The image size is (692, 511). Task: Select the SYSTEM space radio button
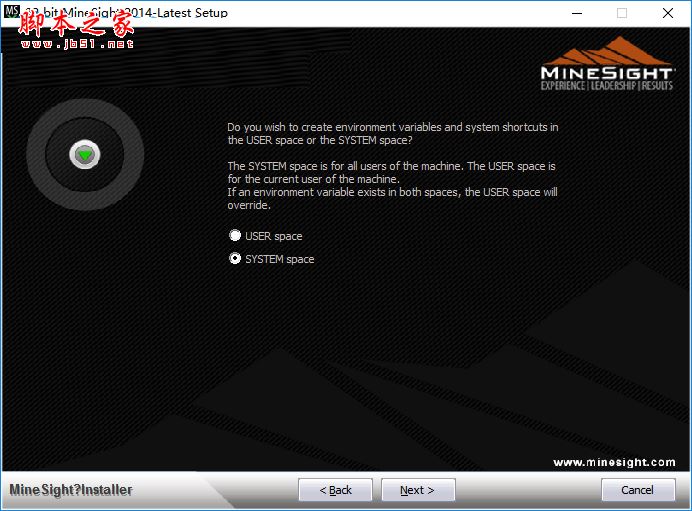(235, 259)
